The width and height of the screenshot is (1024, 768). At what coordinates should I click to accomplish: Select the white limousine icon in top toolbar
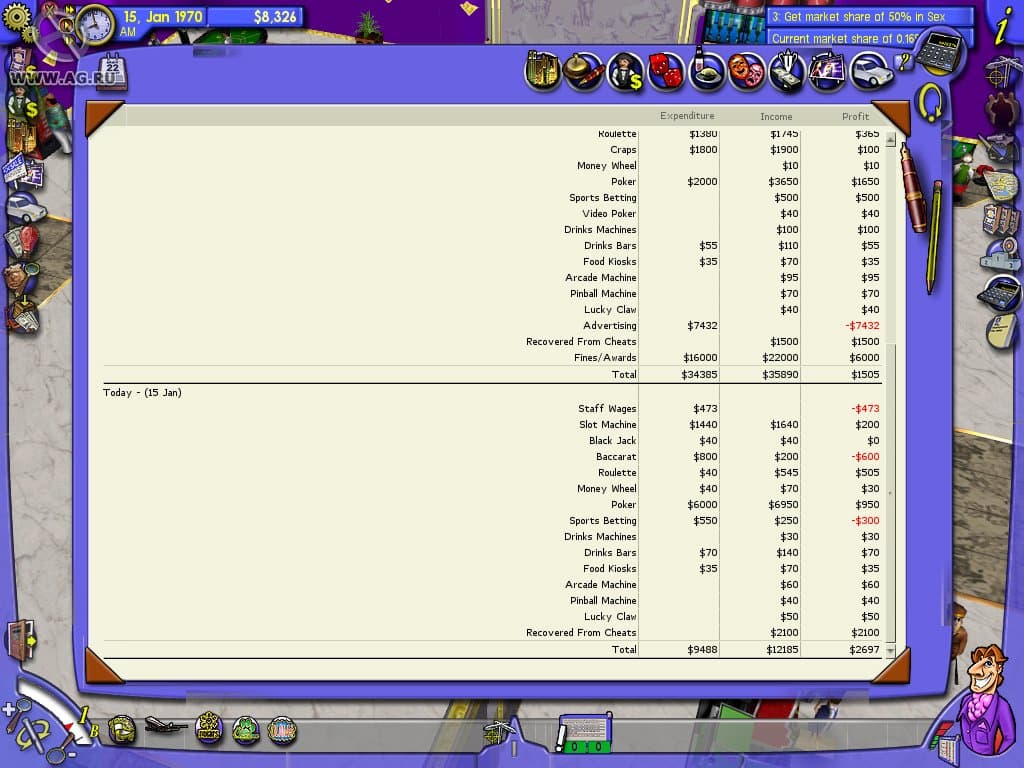coord(869,72)
